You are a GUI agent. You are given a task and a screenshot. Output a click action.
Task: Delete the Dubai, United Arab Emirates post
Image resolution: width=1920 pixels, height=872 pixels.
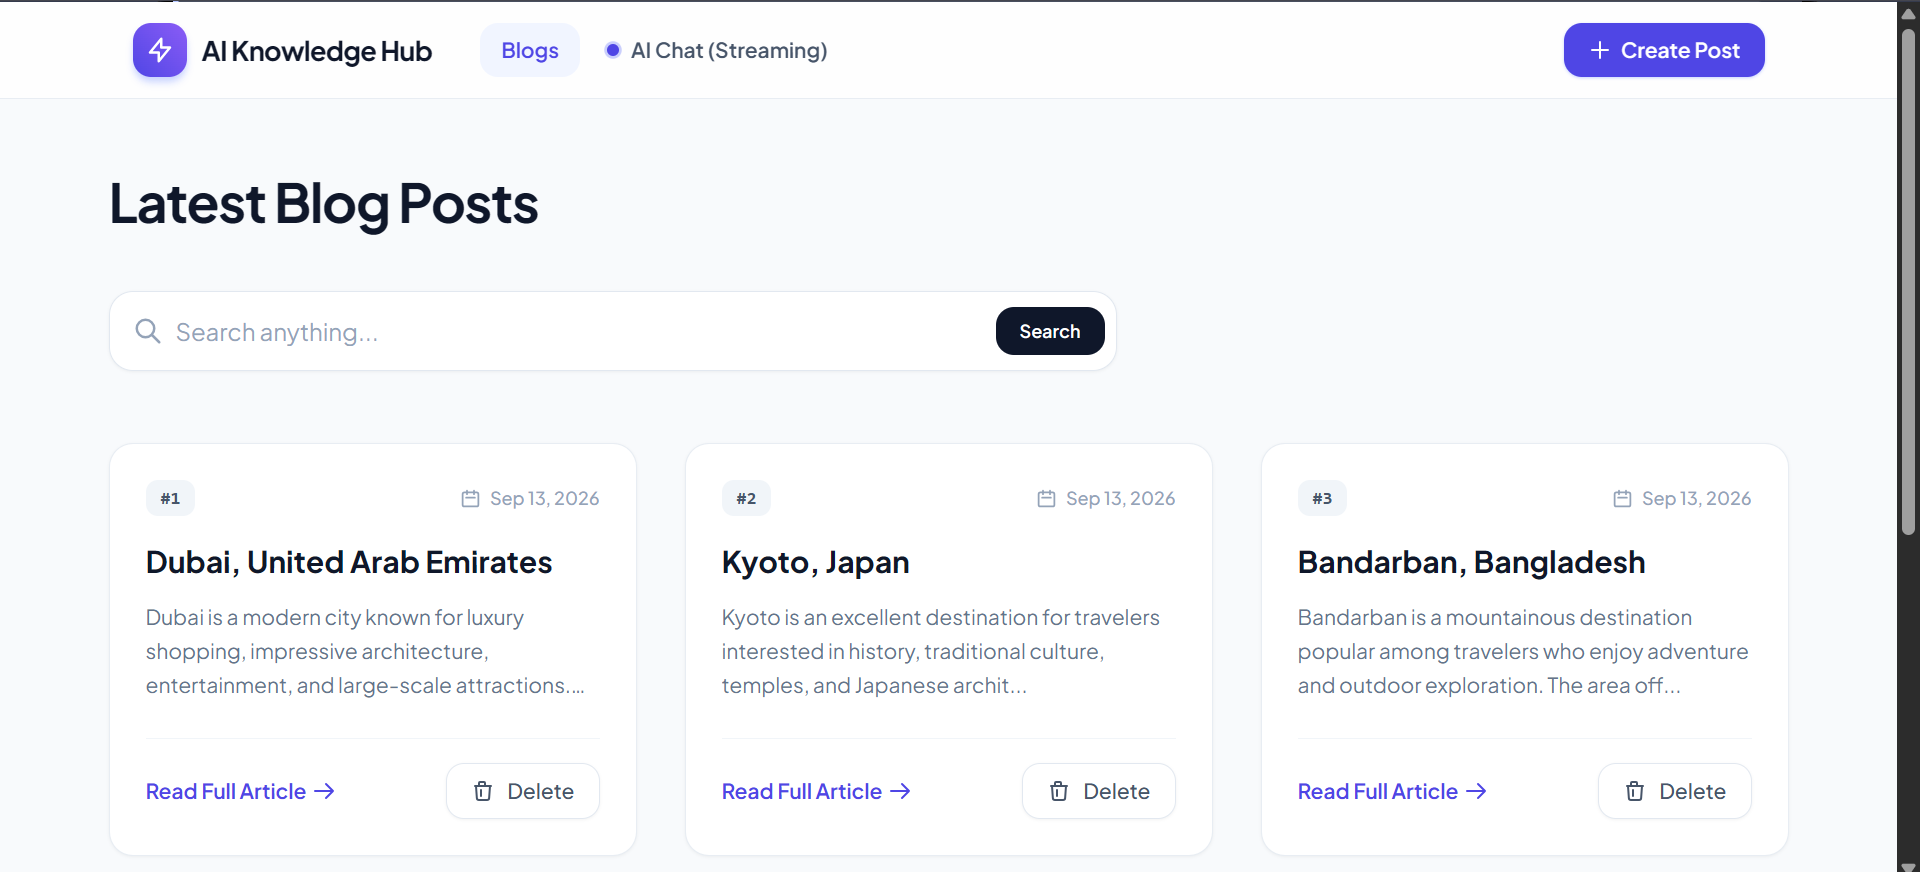pos(523,791)
